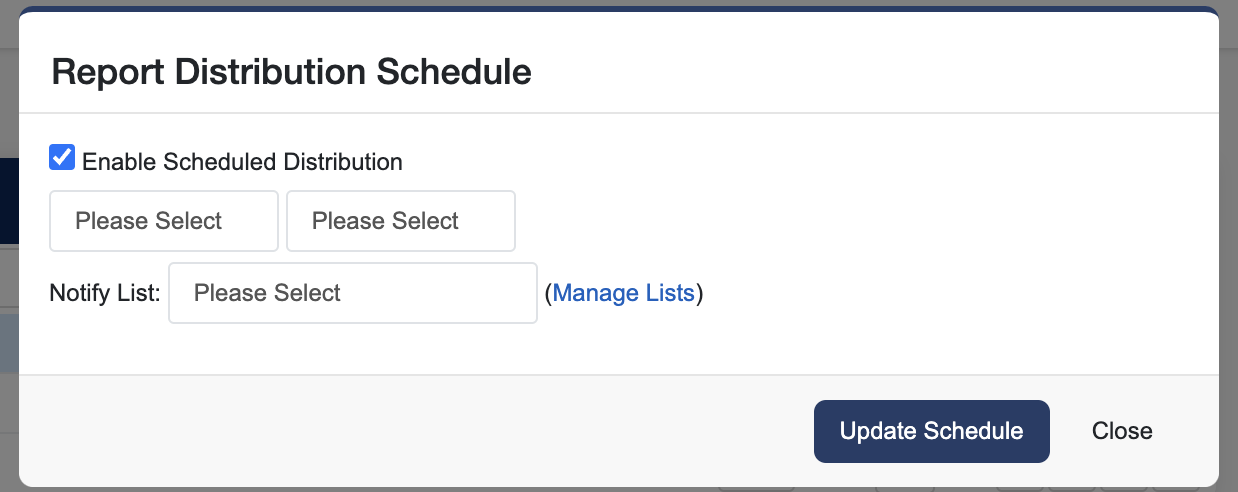Viewport: 1238px width, 492px height.
Task: Toggle scheduled distribution off via blue checkmark
Action: 62,158
